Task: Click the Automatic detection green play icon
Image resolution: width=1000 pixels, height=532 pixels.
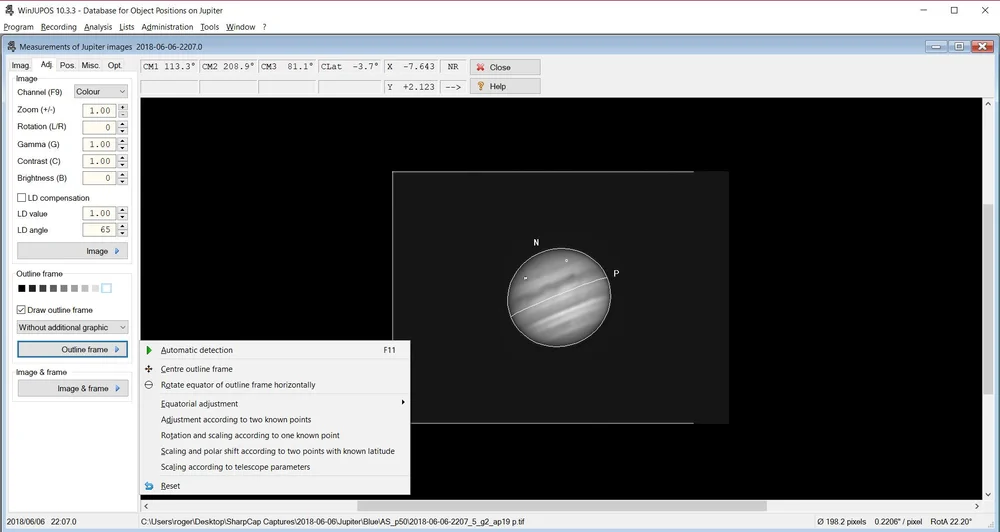Action: coord(149,350)
